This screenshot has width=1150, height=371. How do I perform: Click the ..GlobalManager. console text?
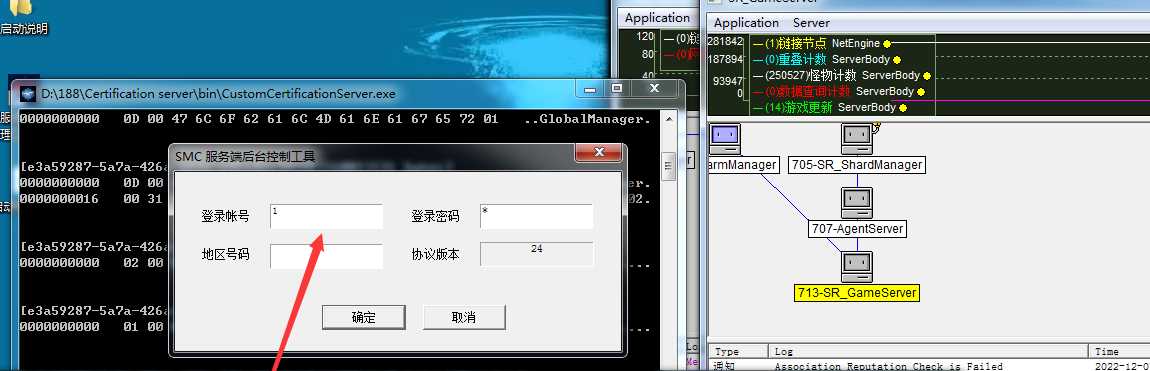point(587,119)
